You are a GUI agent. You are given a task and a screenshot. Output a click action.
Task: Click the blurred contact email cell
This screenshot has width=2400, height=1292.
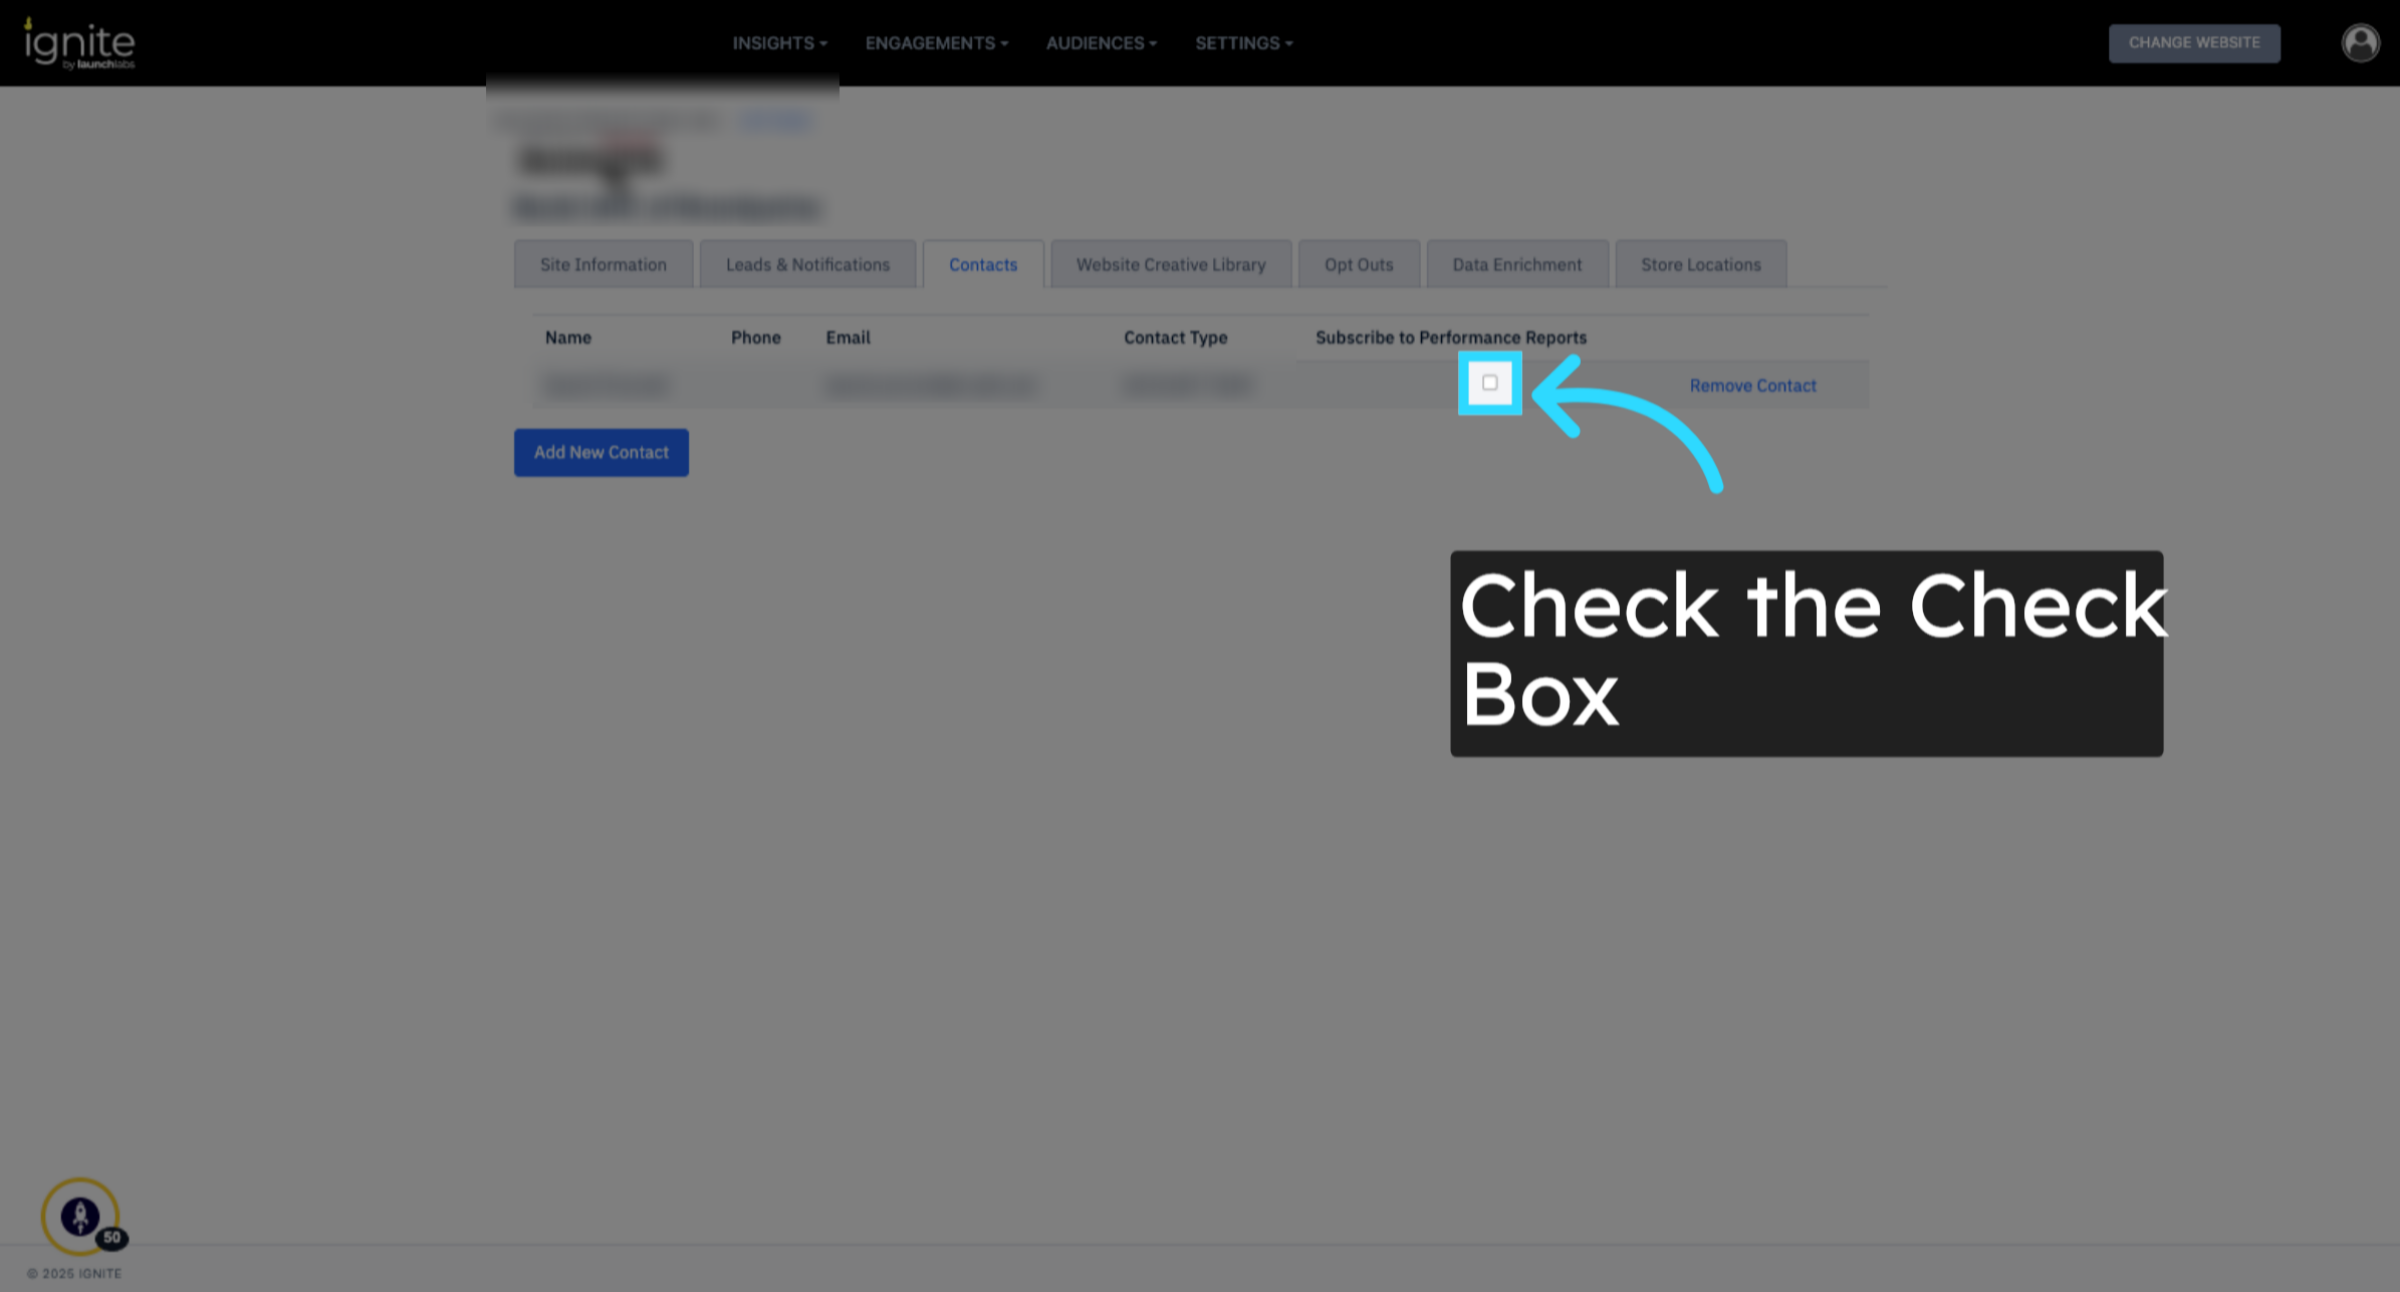coord(930,386)
